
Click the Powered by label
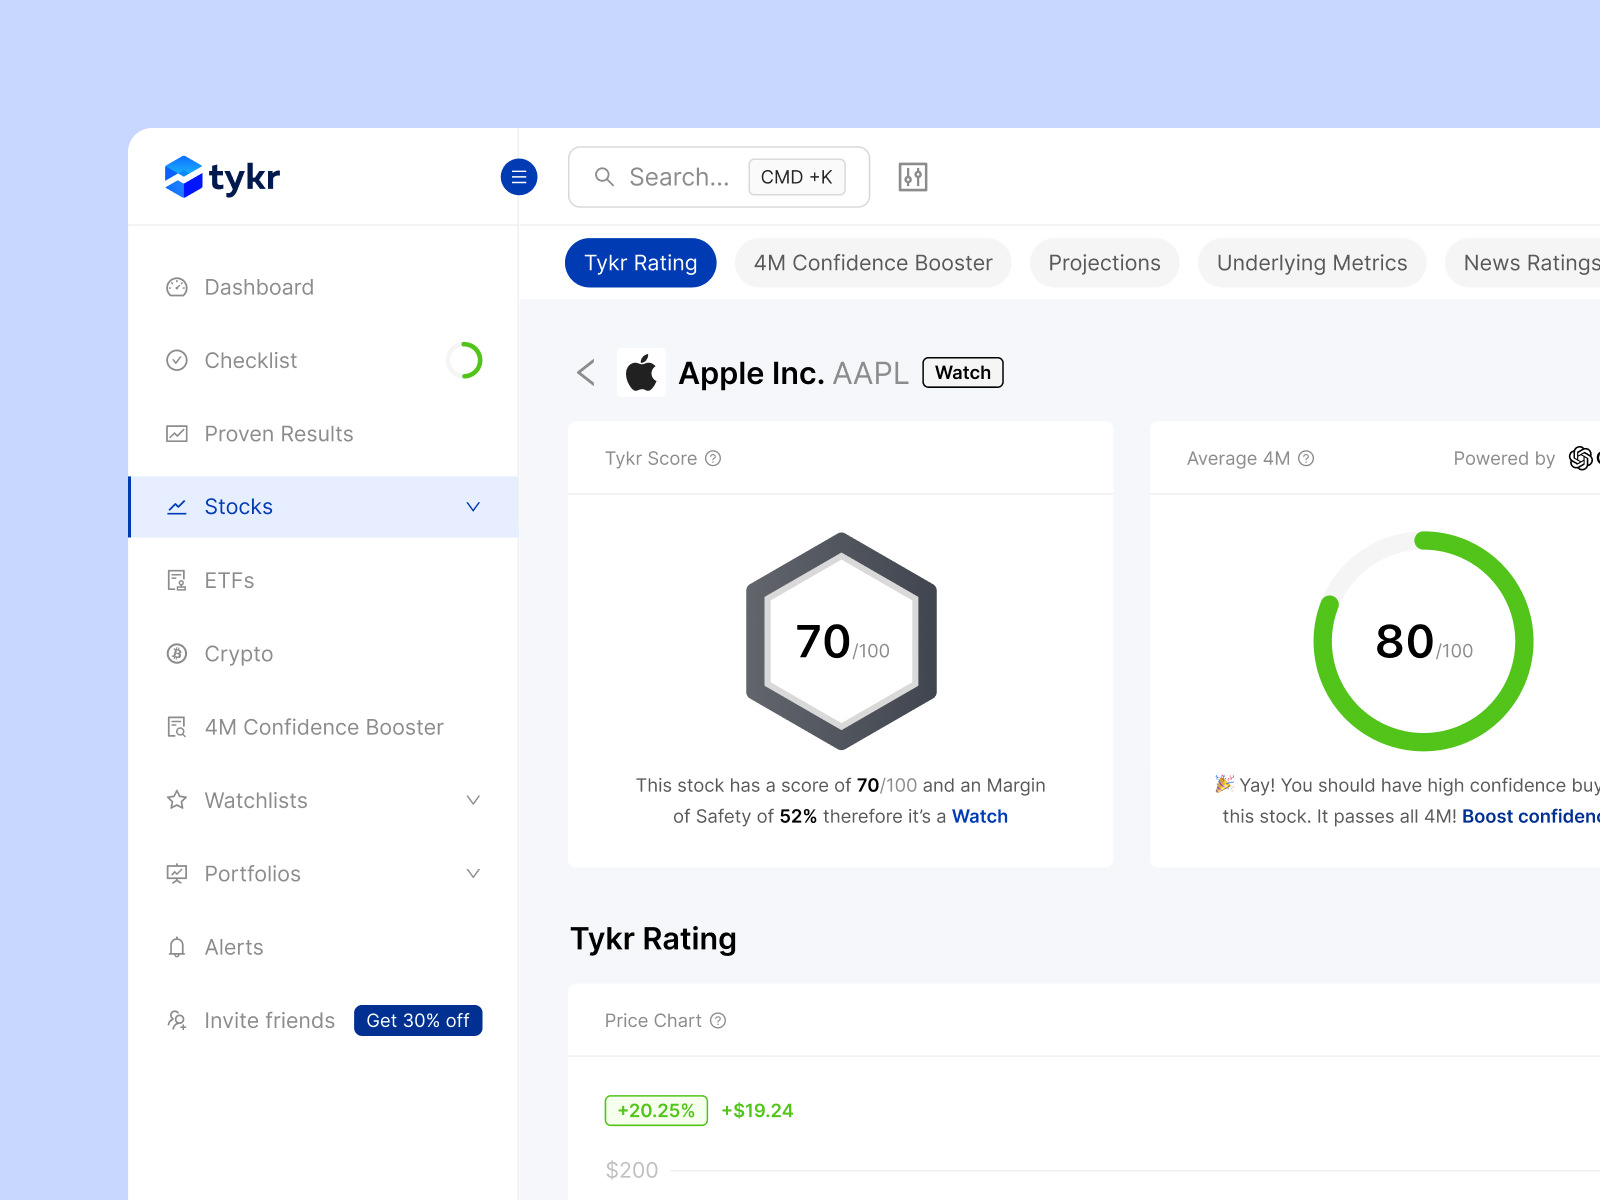click(1504, 458)
